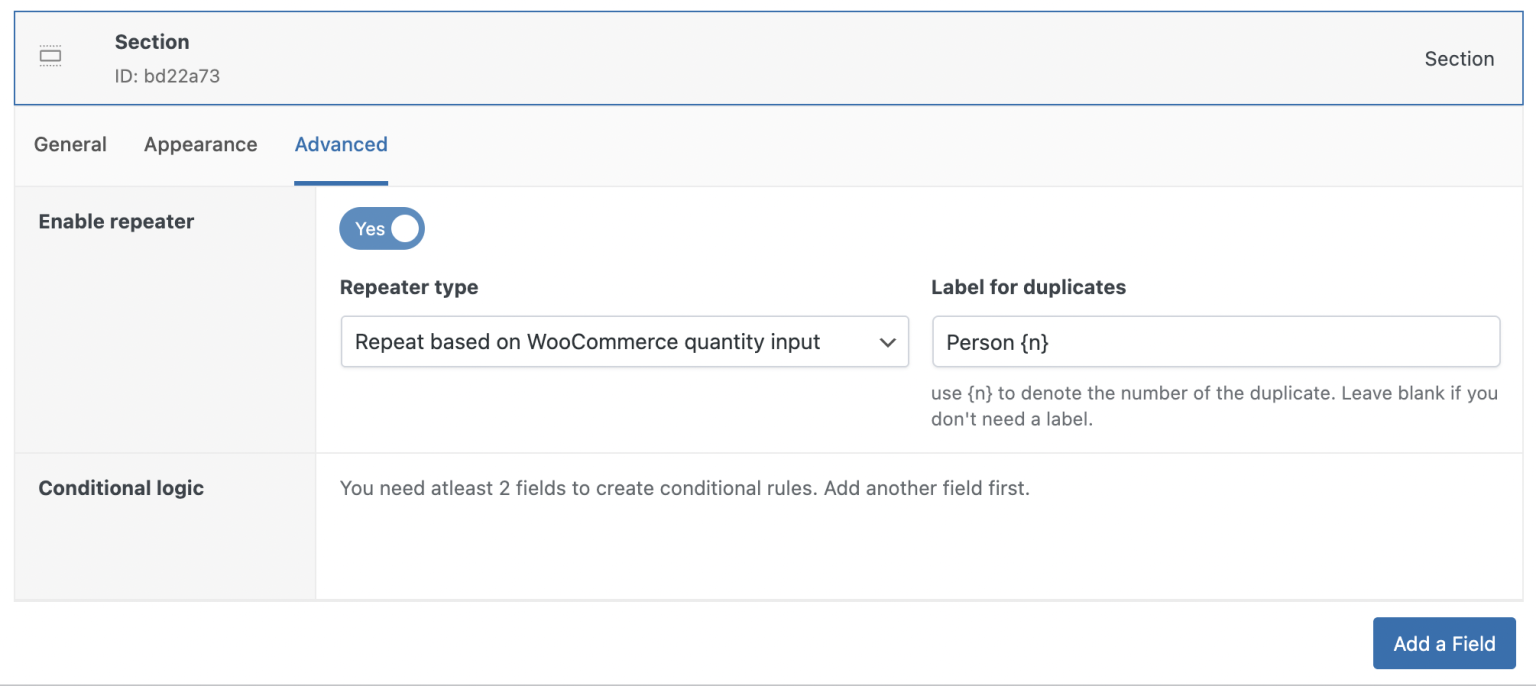Click the Conditional logic label

click(x=121, y=487)
